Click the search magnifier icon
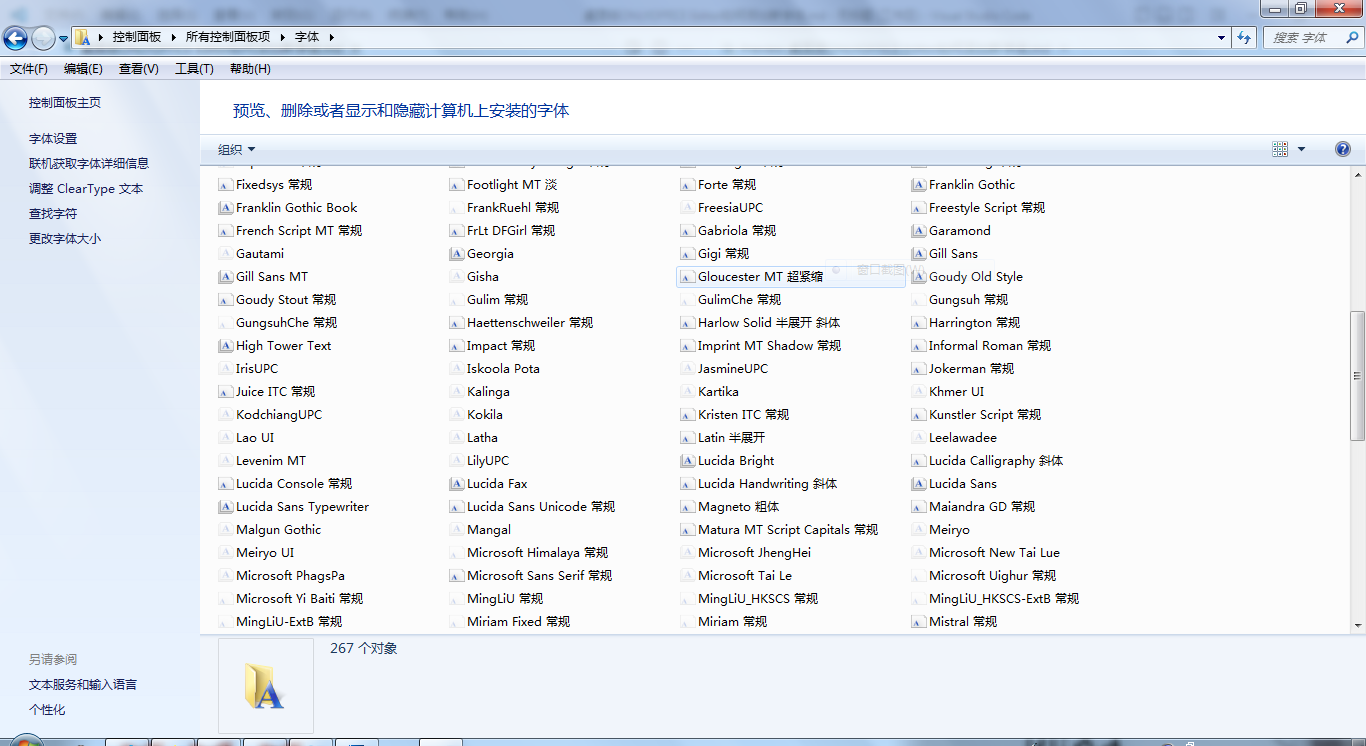The height and width of the screenshot is (746, 1366). click(x=1353, y=37)
